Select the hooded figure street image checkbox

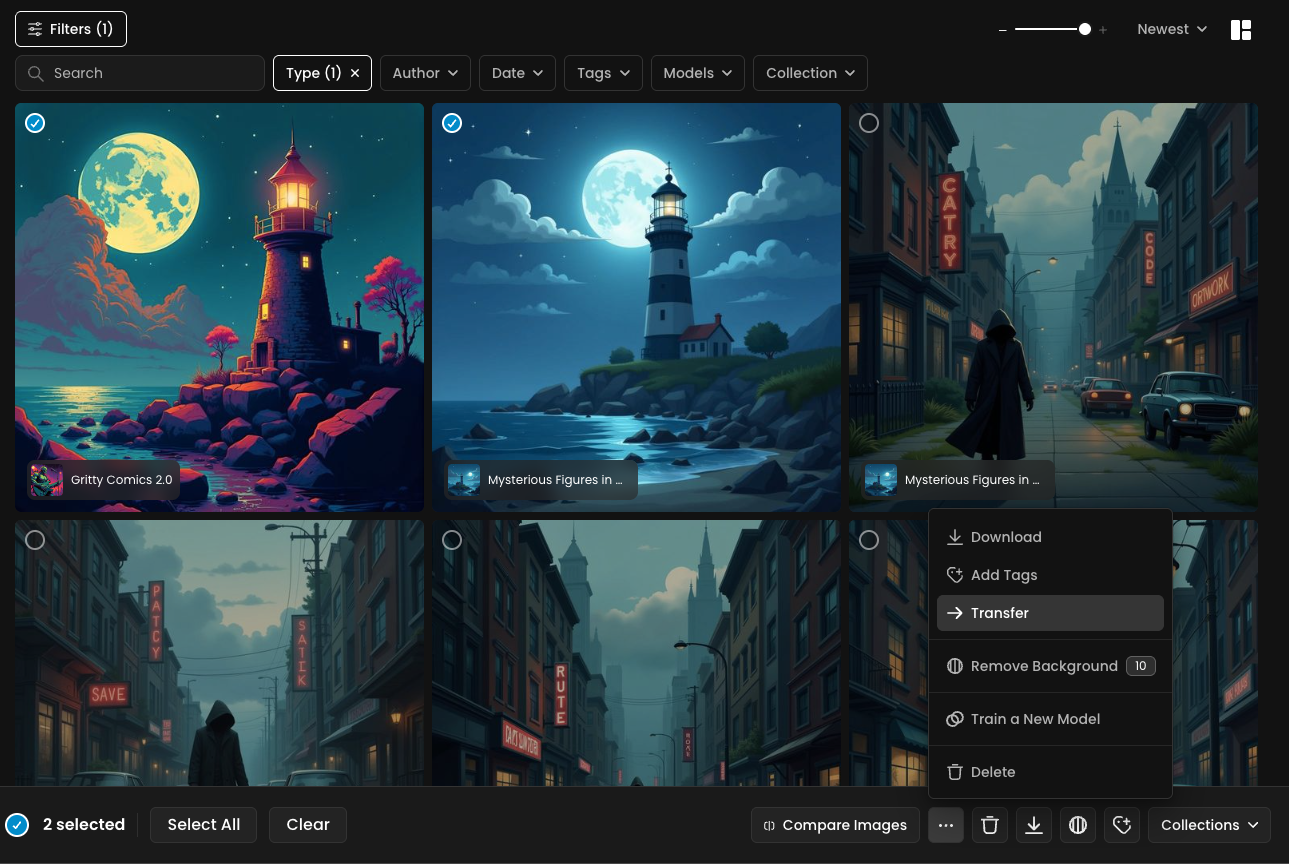click(869, 123)
